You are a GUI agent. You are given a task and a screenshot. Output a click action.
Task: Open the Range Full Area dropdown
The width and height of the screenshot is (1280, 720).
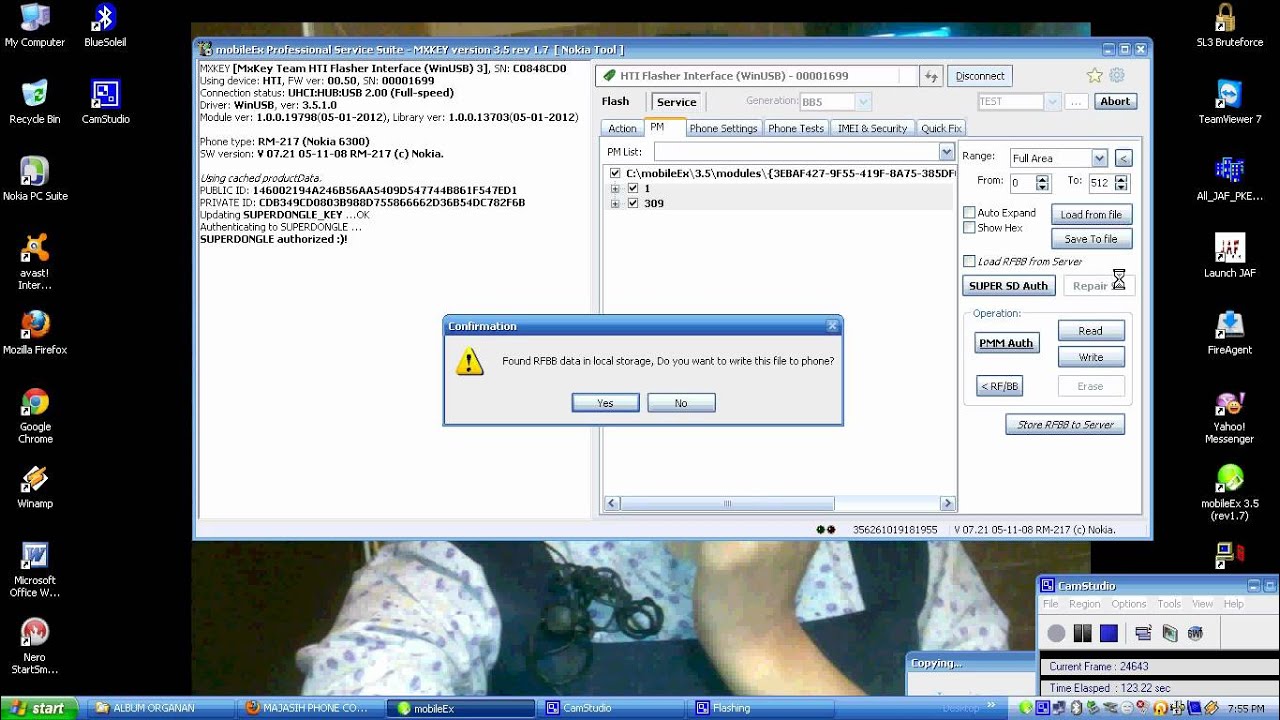tap(1099, 158)
